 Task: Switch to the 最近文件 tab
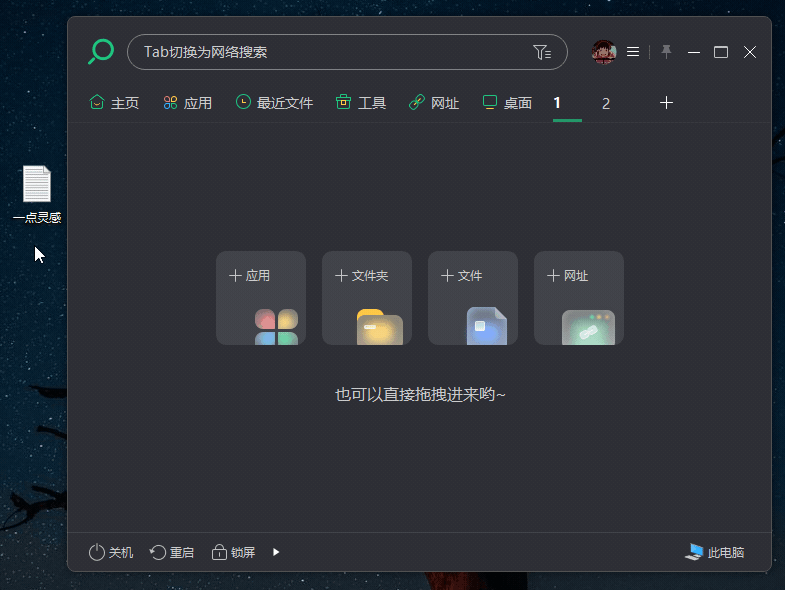(274, 103)
